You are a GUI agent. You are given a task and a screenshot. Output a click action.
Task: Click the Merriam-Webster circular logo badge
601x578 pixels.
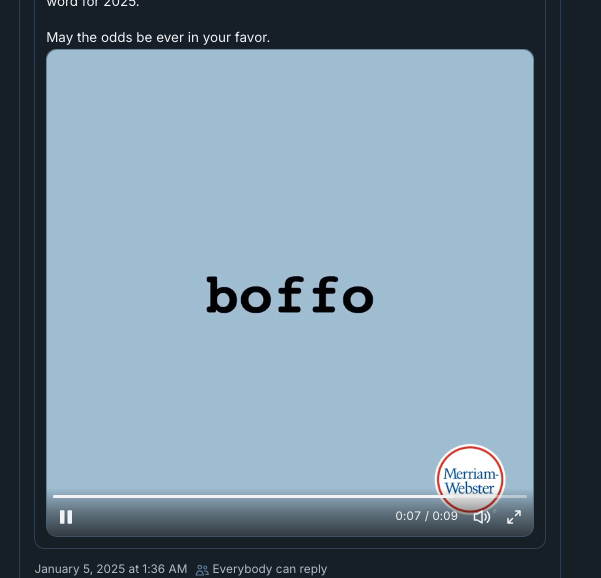(470, 479)
